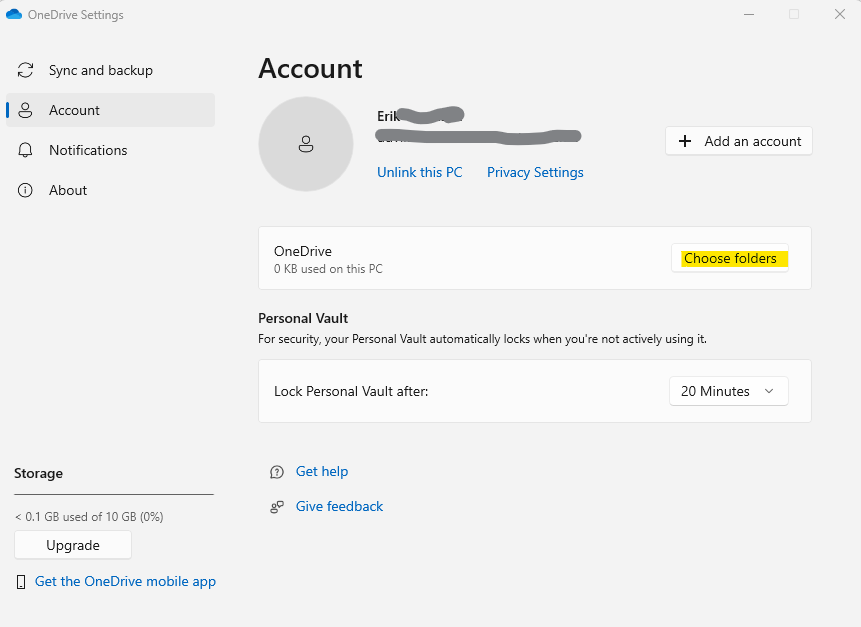Click the 'Lock Personal Vault after:' label
861x627 pixels.
pyautogui.click(x=351, y=391)
